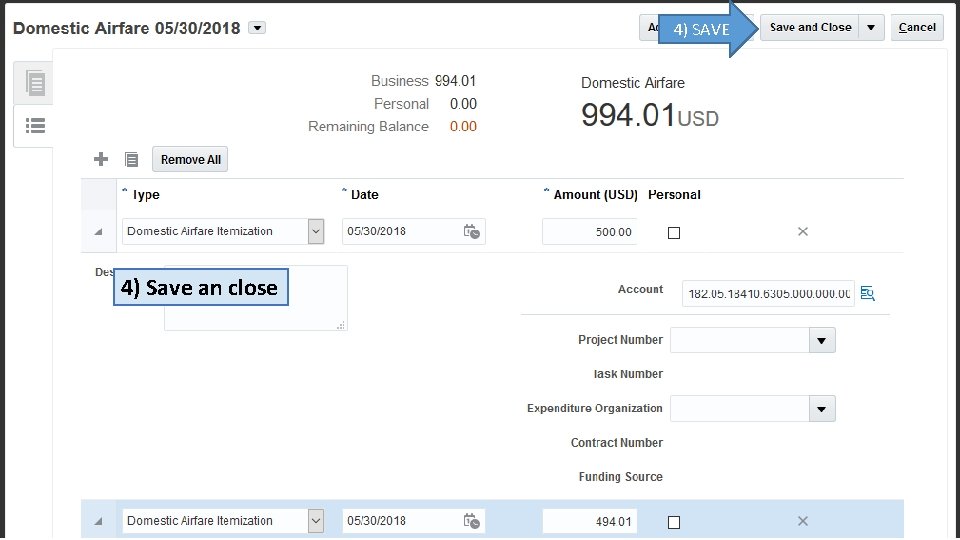The width and height of the screenshot is (960, 540).
Task: Add a new itemization line with plus icon
Action: pos(101,159)
